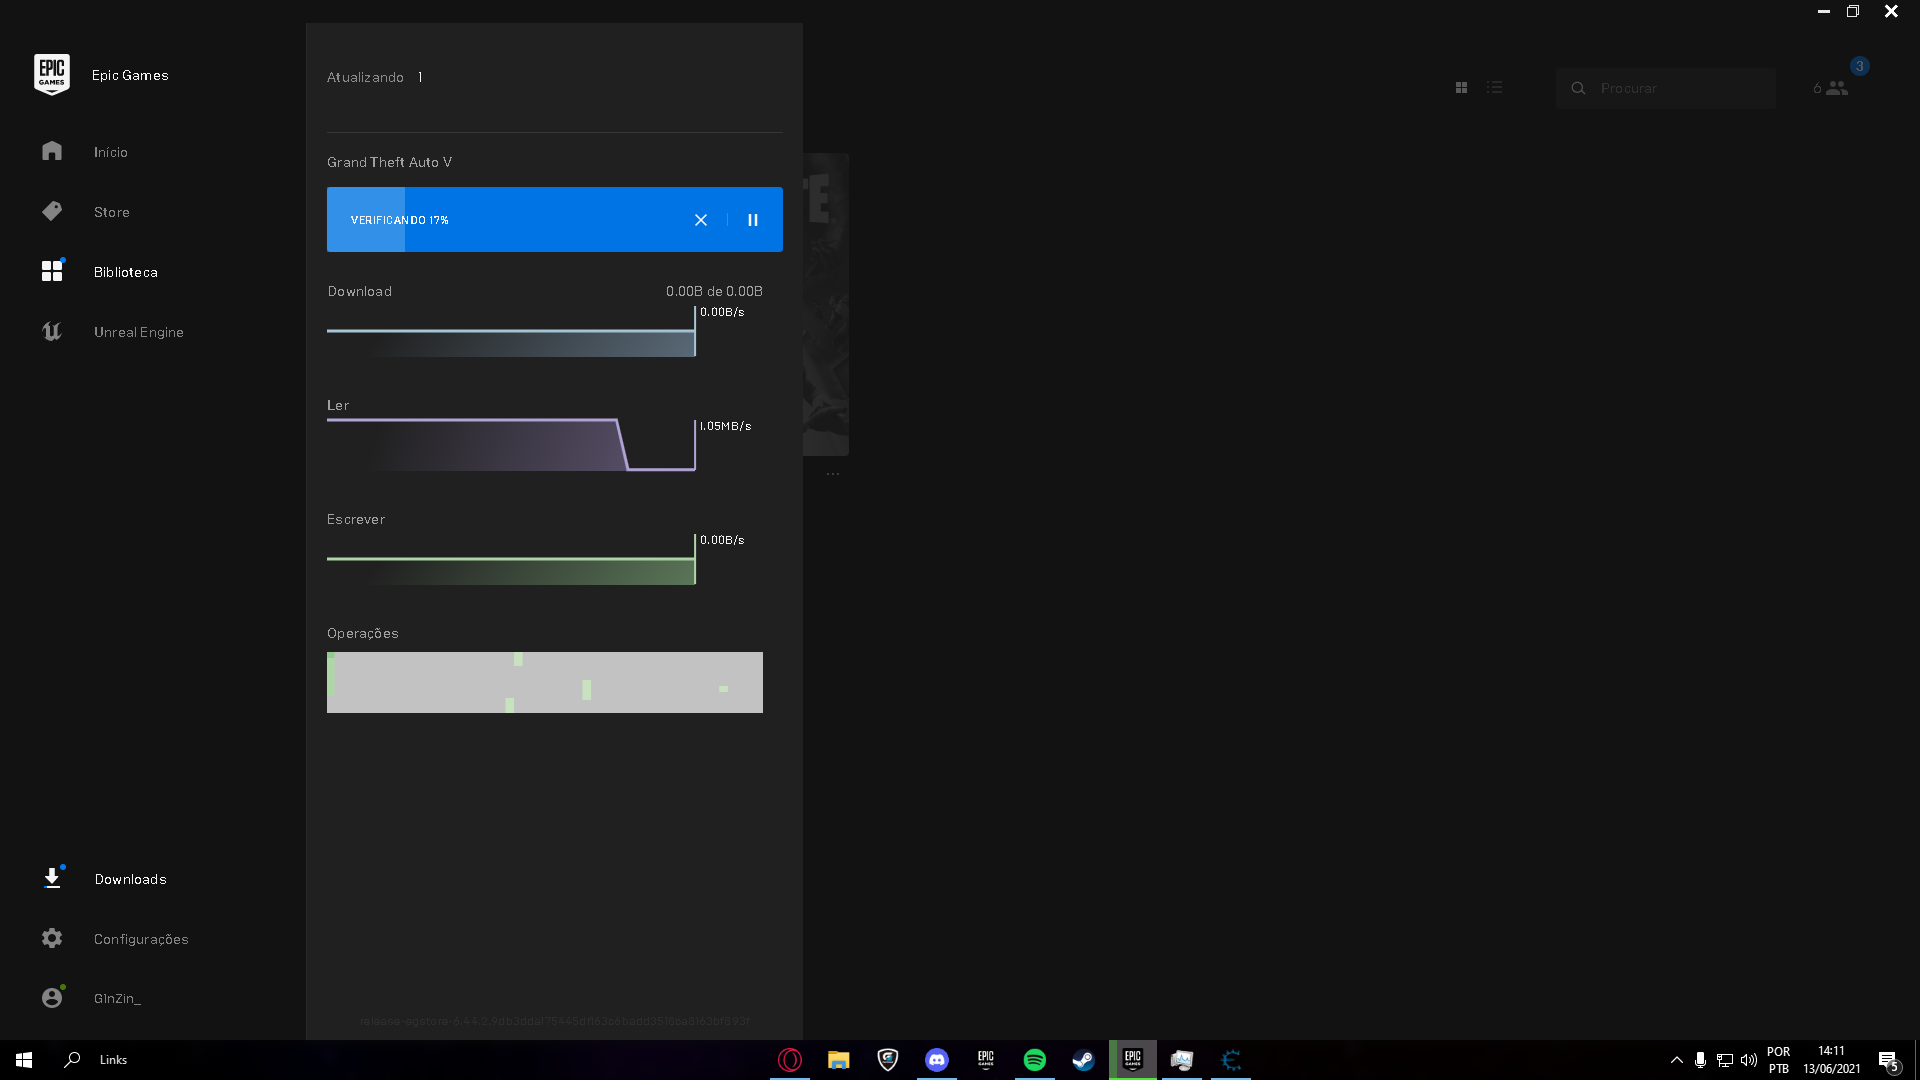
Task: Open Unreal Engine section
Action: [137, 331]
